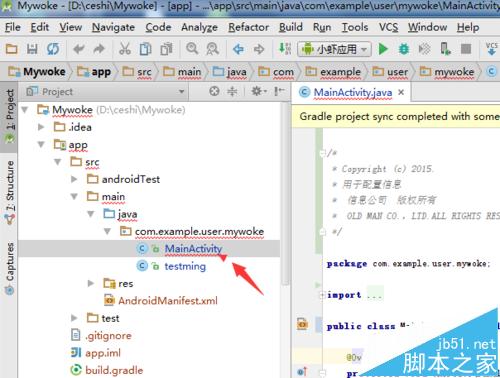Viewport: 500px width, 378px height.
Task: Start Debug with the bug icon
Action: [x=404, y=49]
